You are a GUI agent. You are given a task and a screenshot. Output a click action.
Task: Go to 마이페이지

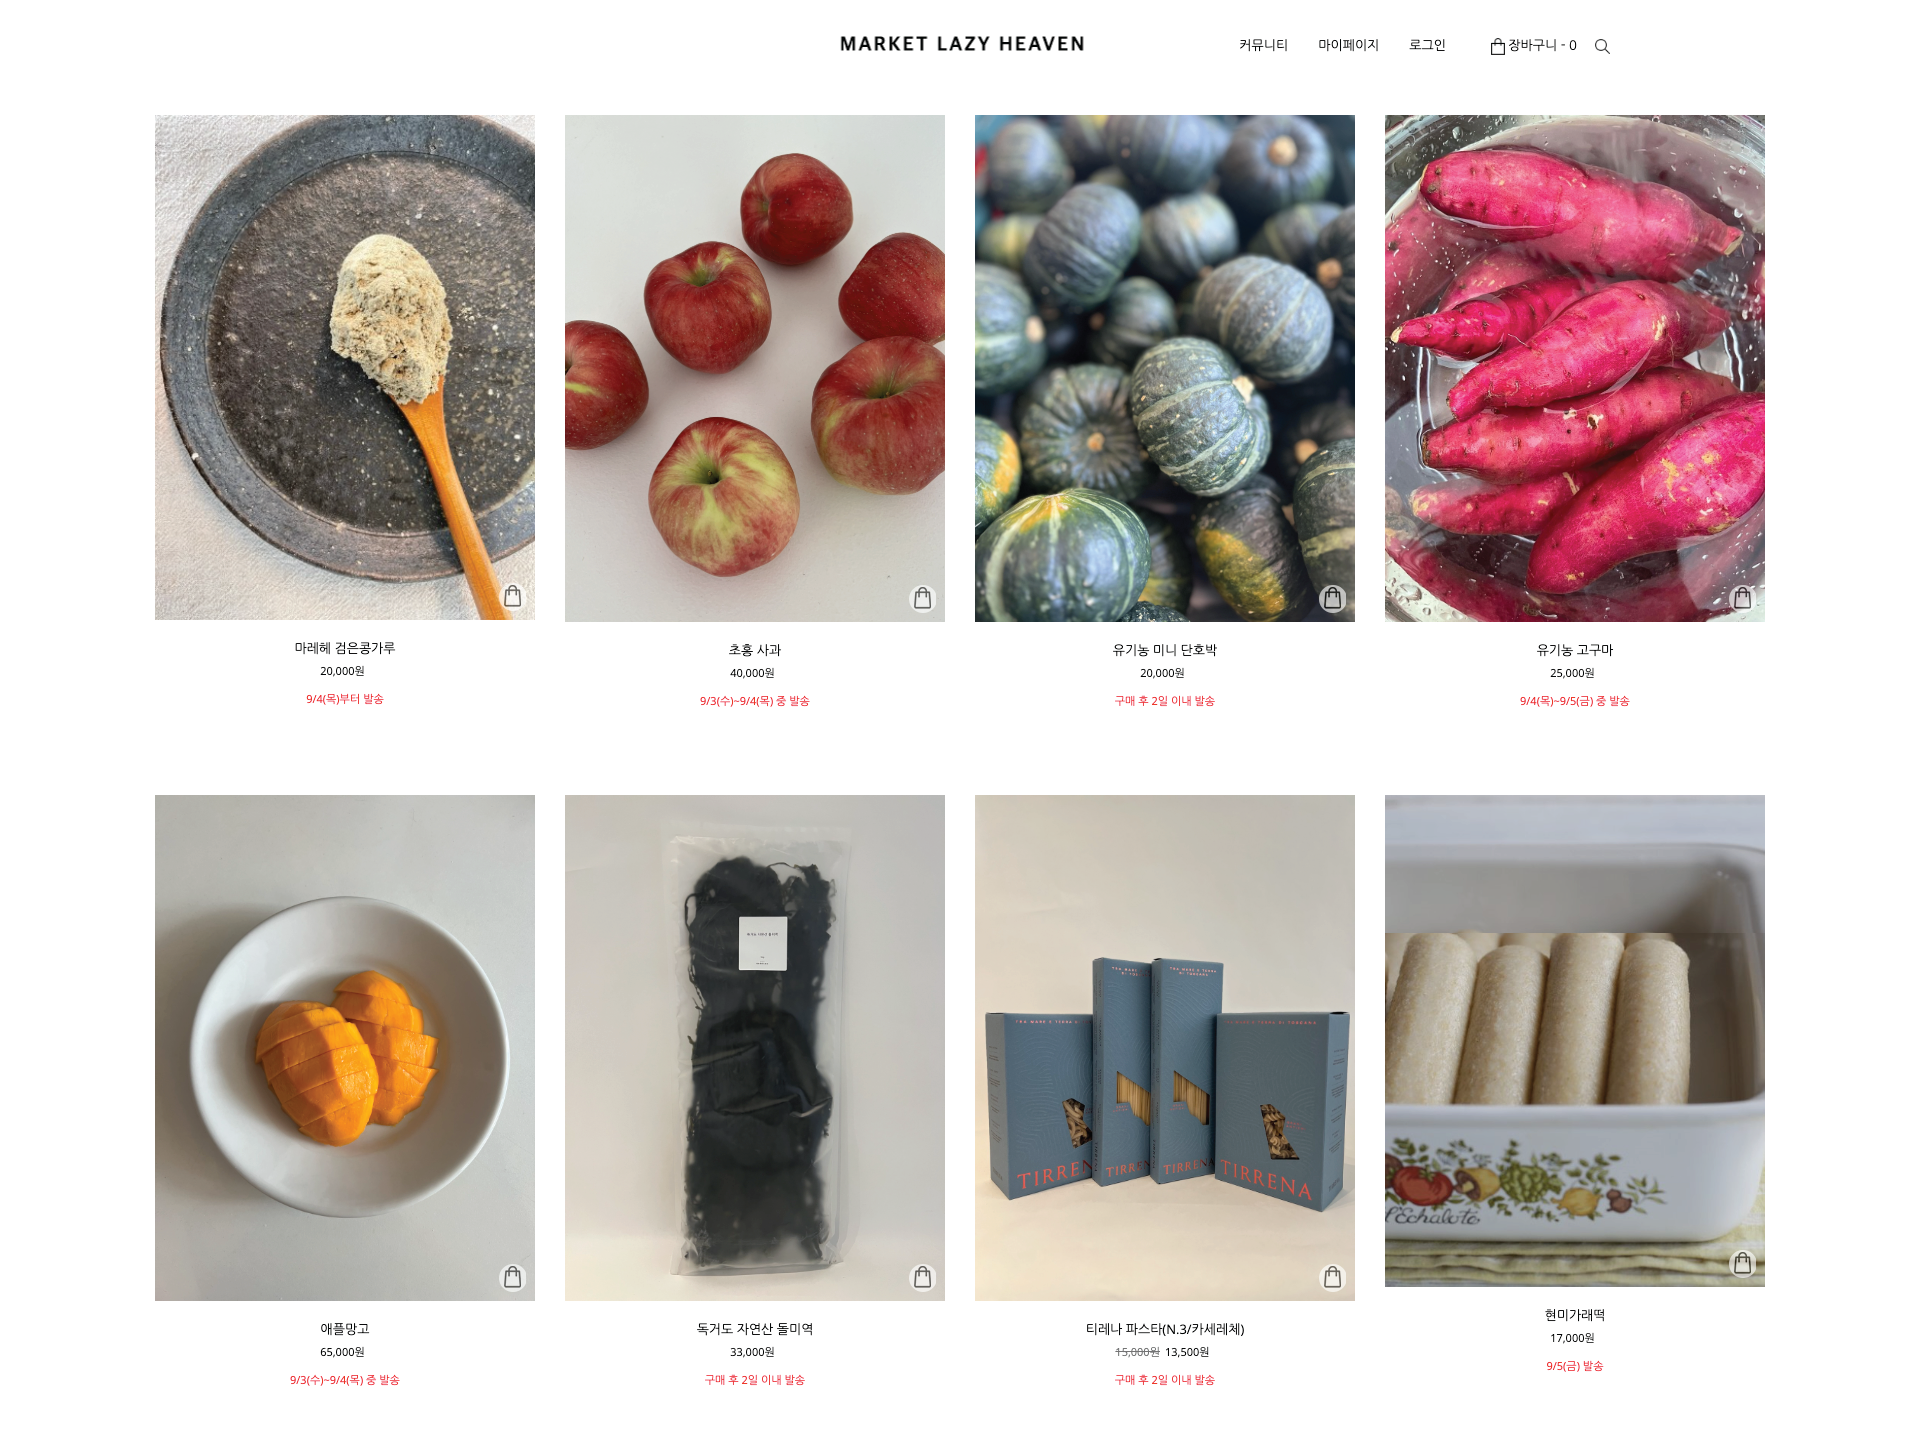pyautogui.click(x=1348, y=45)
